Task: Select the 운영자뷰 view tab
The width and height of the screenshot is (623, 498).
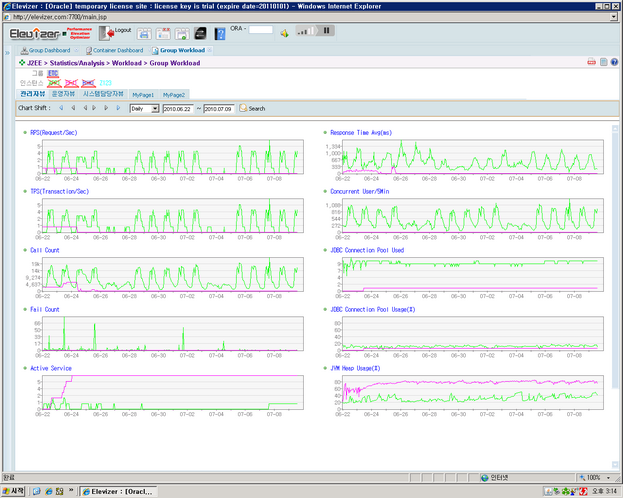Action: point(63,94)
